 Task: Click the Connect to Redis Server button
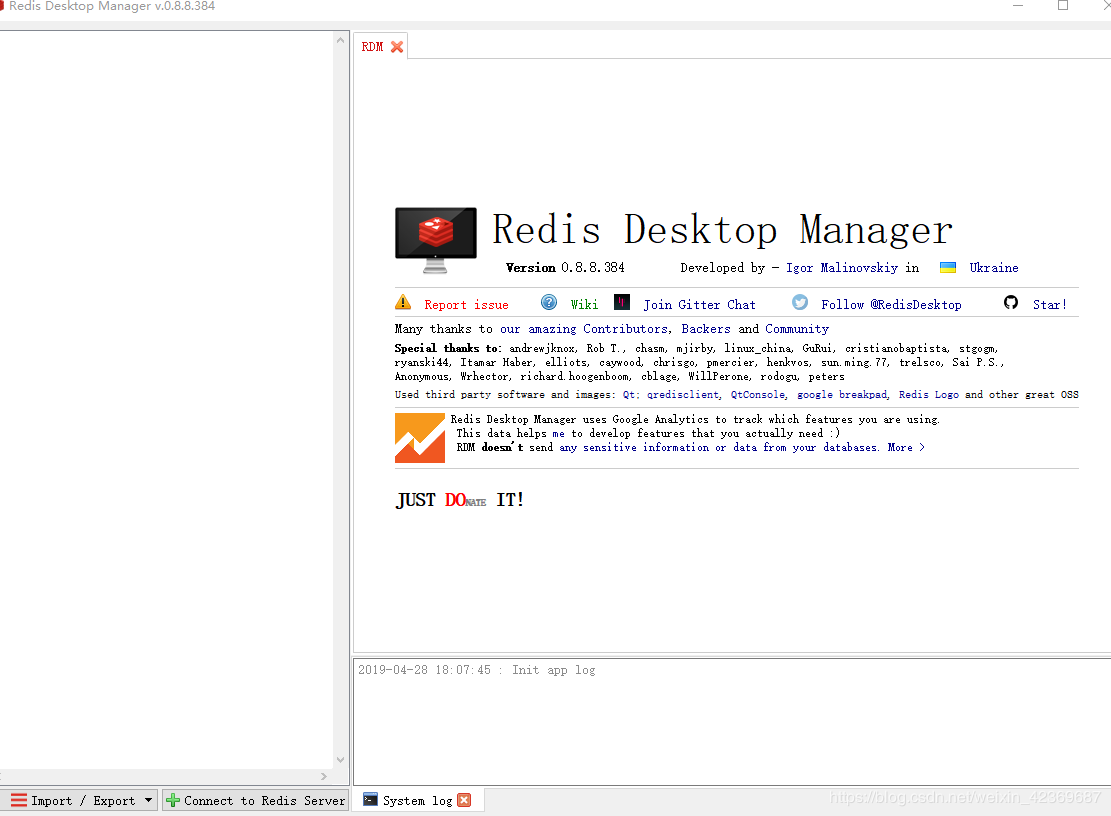(255, 800)
